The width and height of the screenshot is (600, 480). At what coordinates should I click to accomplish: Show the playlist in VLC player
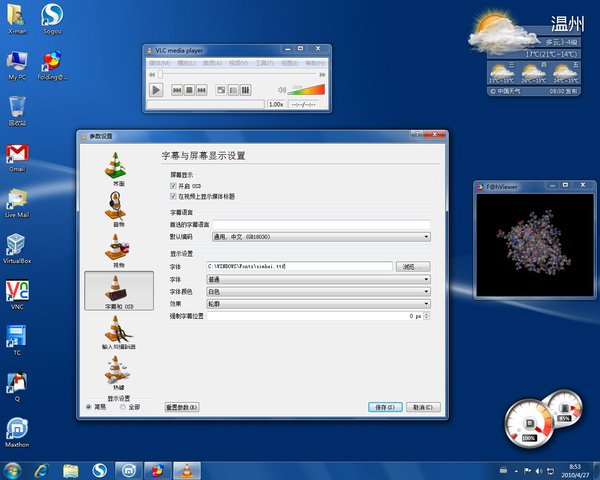(233, 90)
